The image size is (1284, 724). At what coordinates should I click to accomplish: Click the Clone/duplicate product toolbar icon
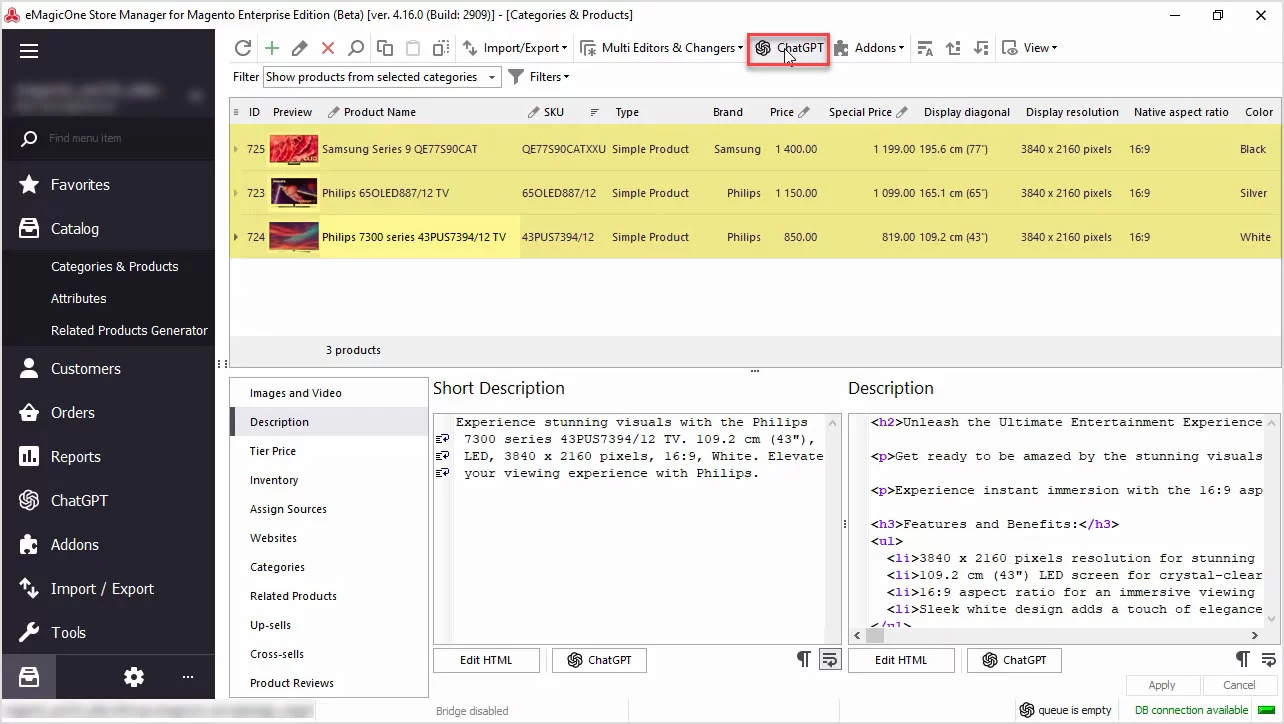tap(441, 48)
